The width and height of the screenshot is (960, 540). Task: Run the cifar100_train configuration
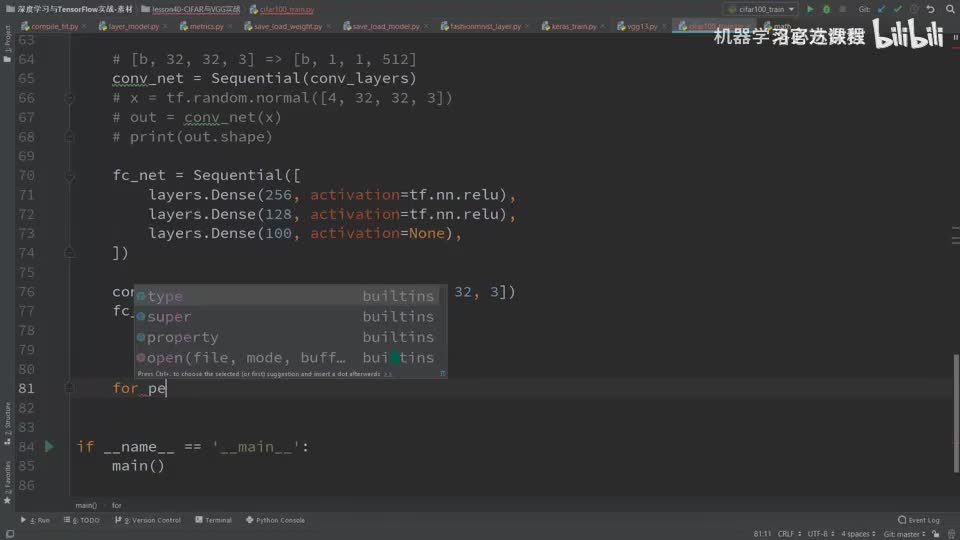(x=810, y=9)
